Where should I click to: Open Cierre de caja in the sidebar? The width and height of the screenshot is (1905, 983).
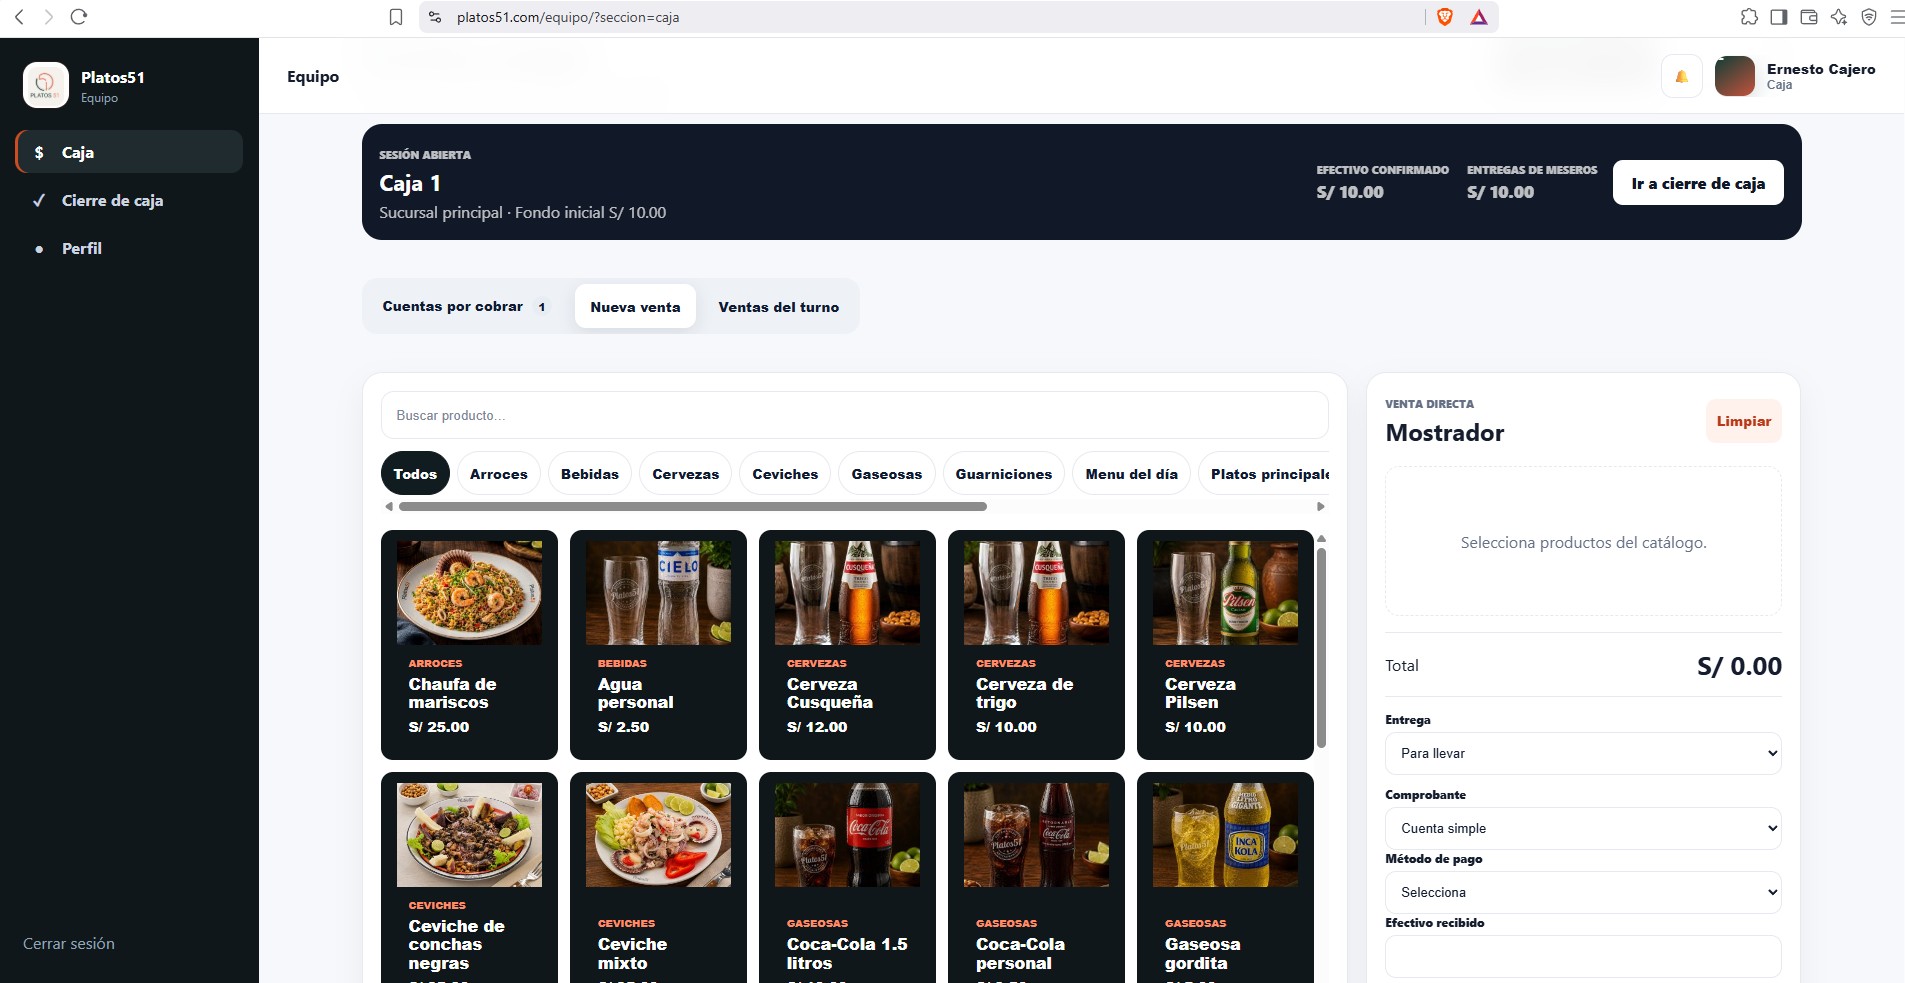point(129,200)
